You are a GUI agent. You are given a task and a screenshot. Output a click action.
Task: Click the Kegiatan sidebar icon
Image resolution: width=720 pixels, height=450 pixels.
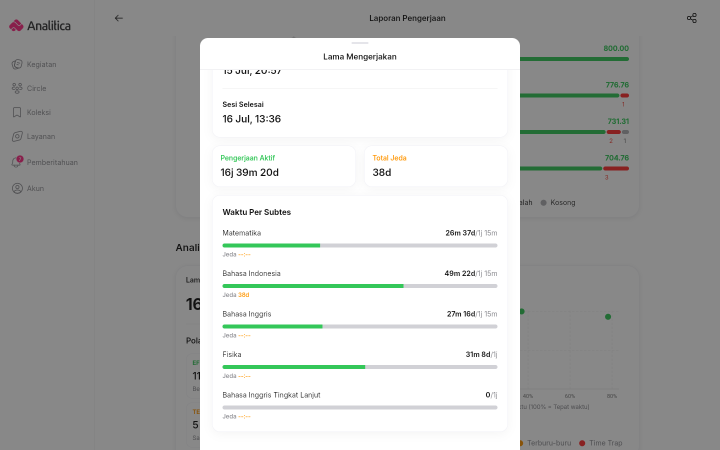coord(17,64)
